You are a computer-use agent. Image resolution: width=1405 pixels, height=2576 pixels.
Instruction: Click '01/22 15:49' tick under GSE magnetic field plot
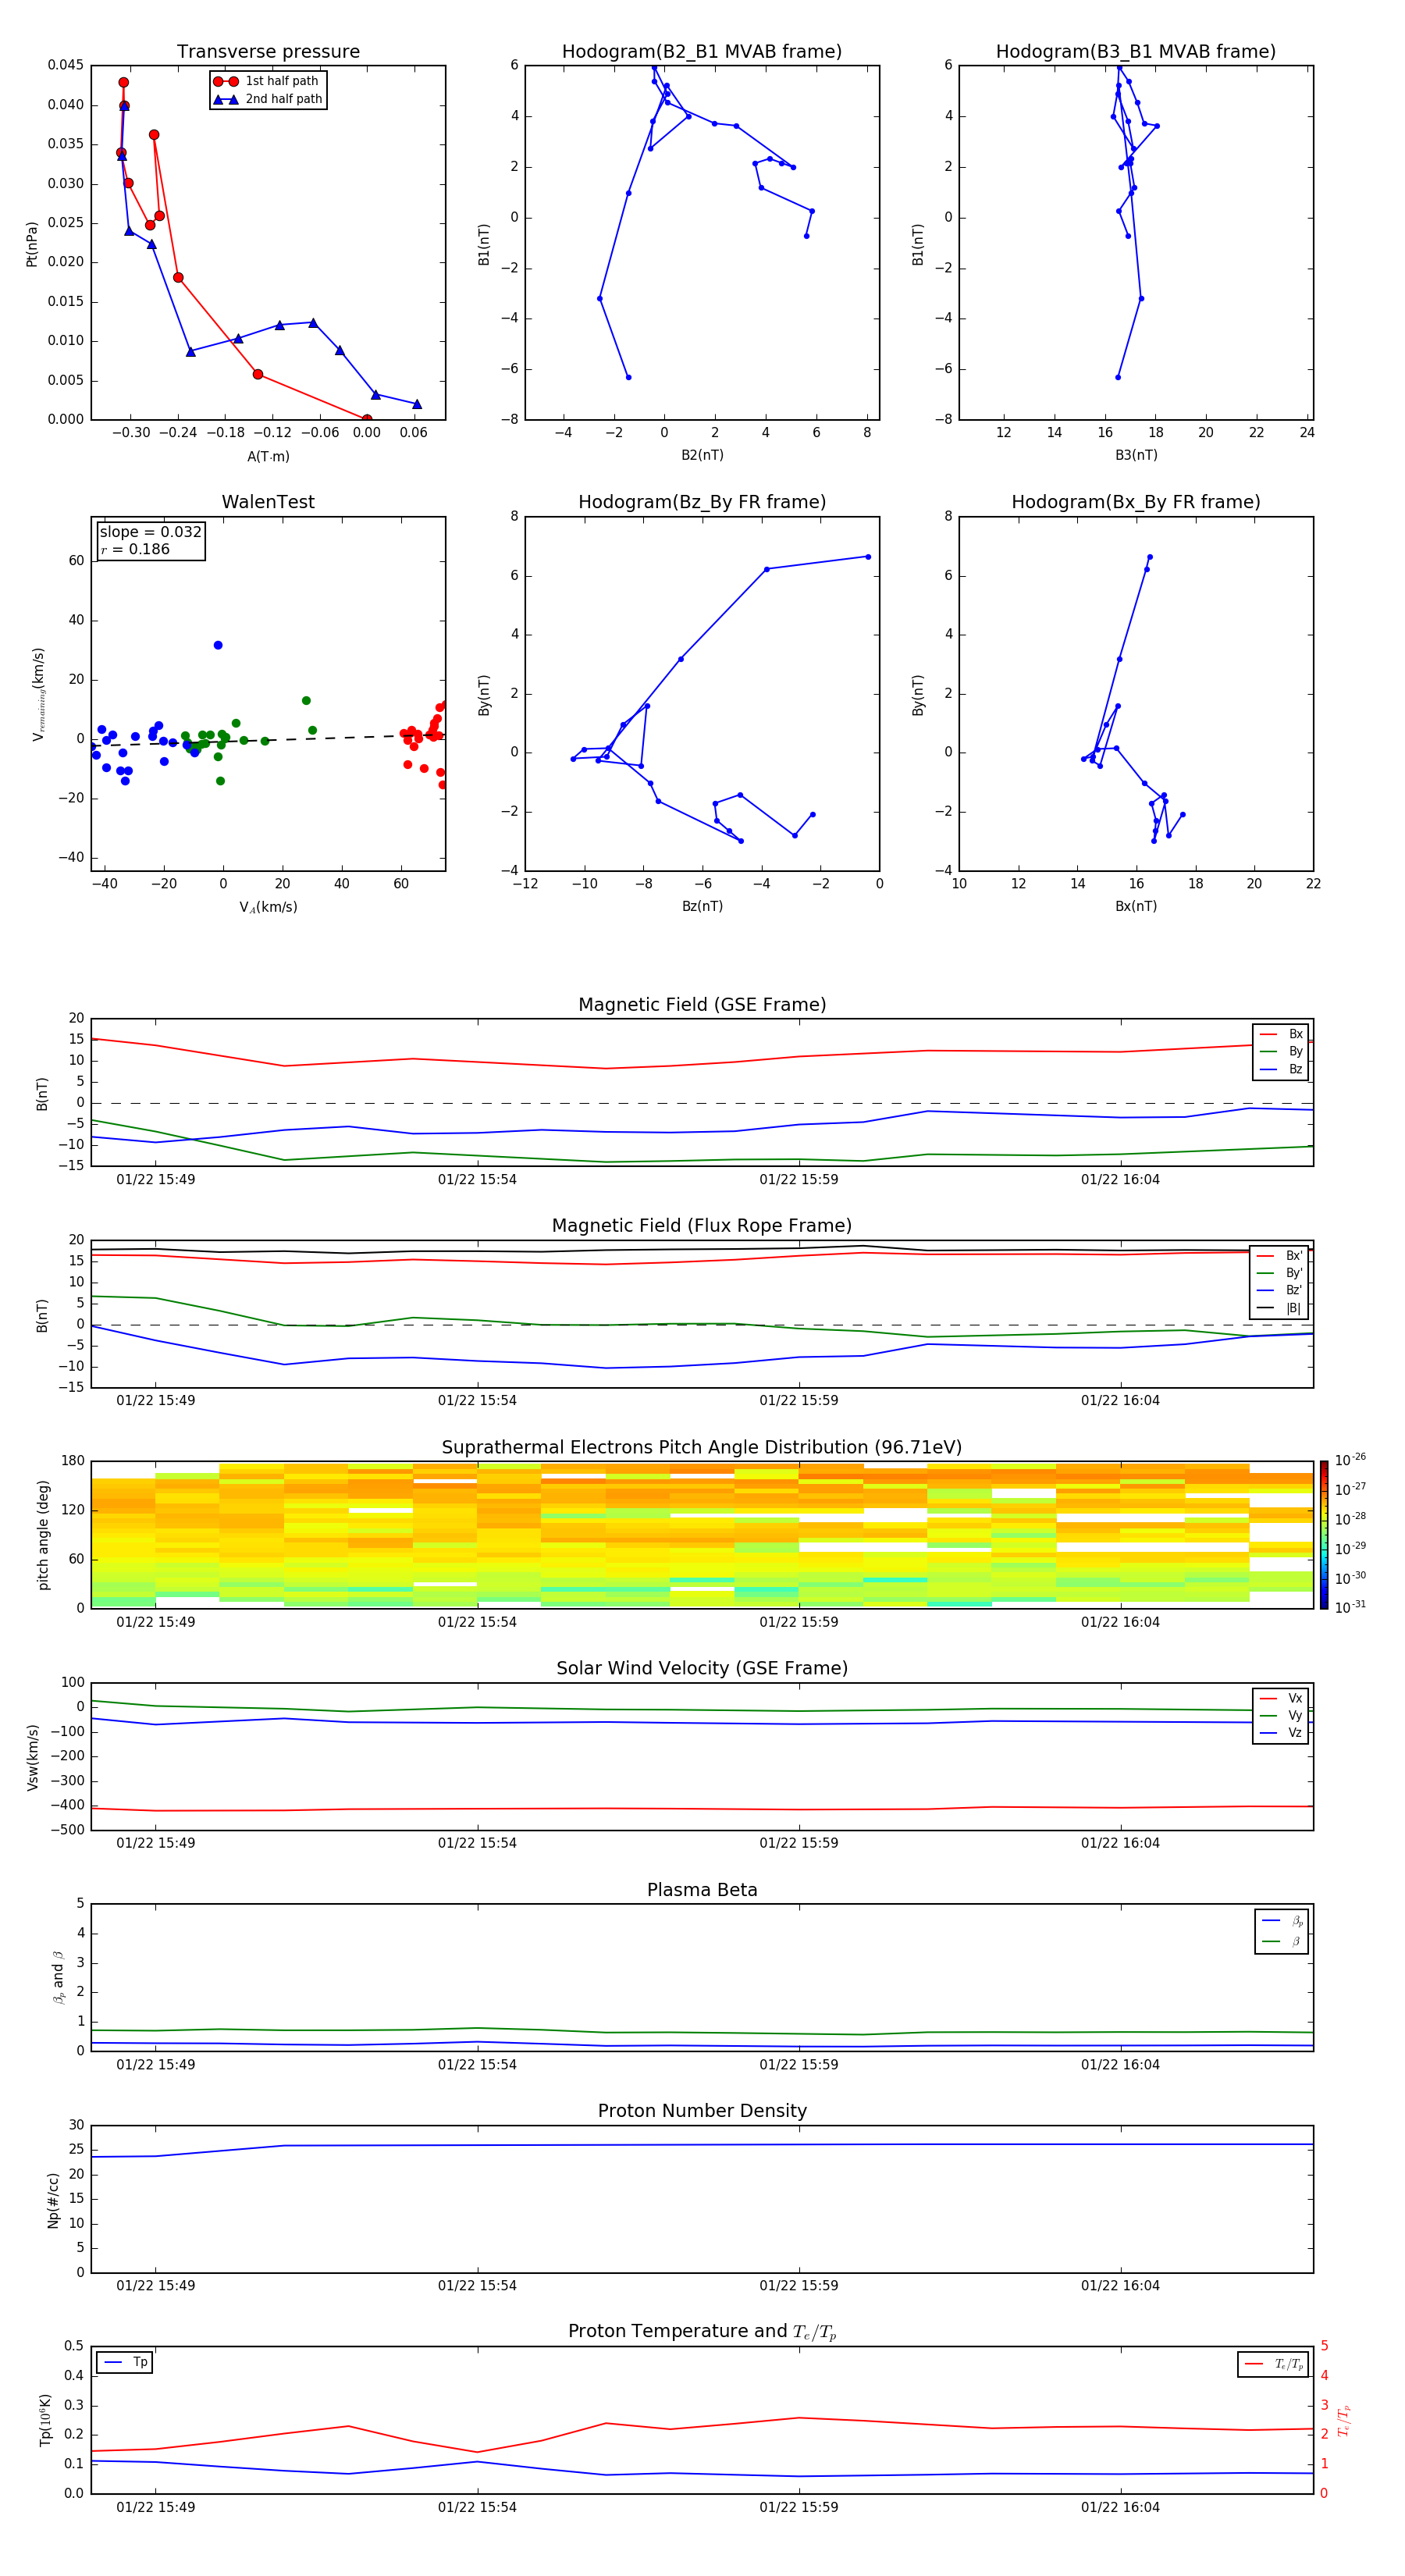tap(156, 1180)
